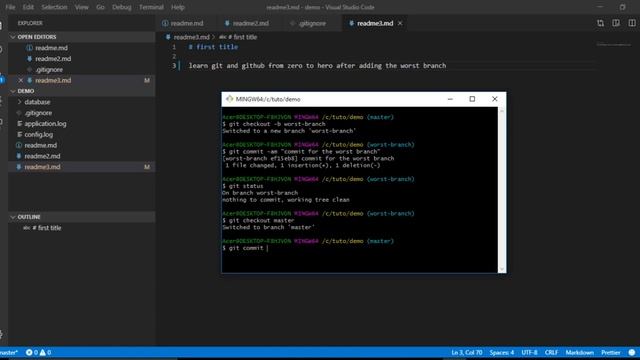Viewport: 640px width, 360px height.
Task: Click the 'git status' line in terminal
Action: coord(243,186)
